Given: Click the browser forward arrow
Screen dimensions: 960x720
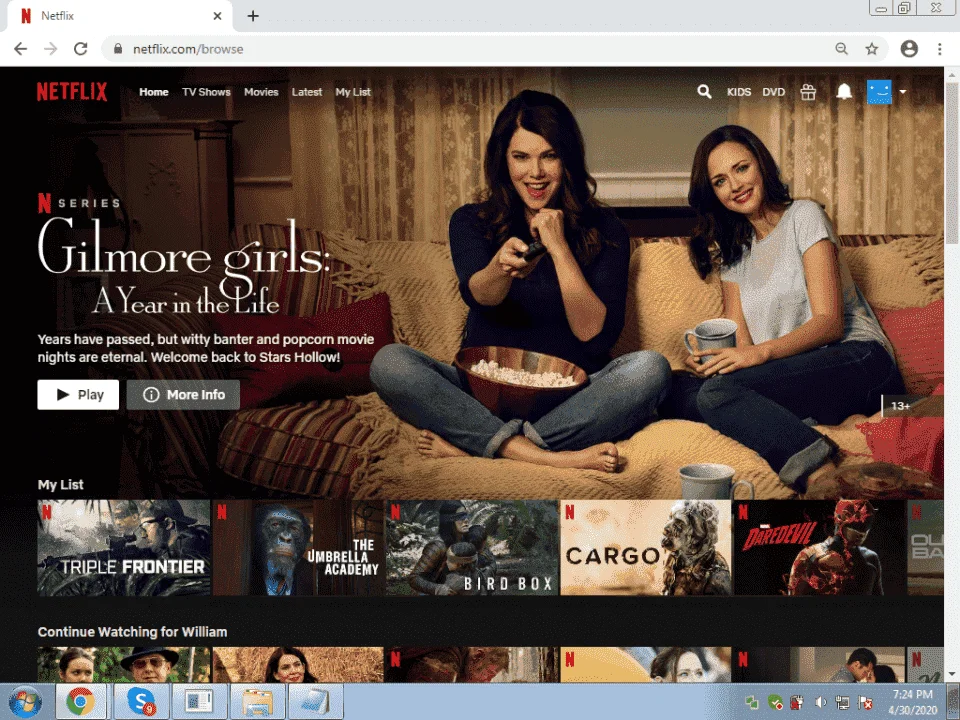Looking at the screenshot, I should (x=51, y=49).
